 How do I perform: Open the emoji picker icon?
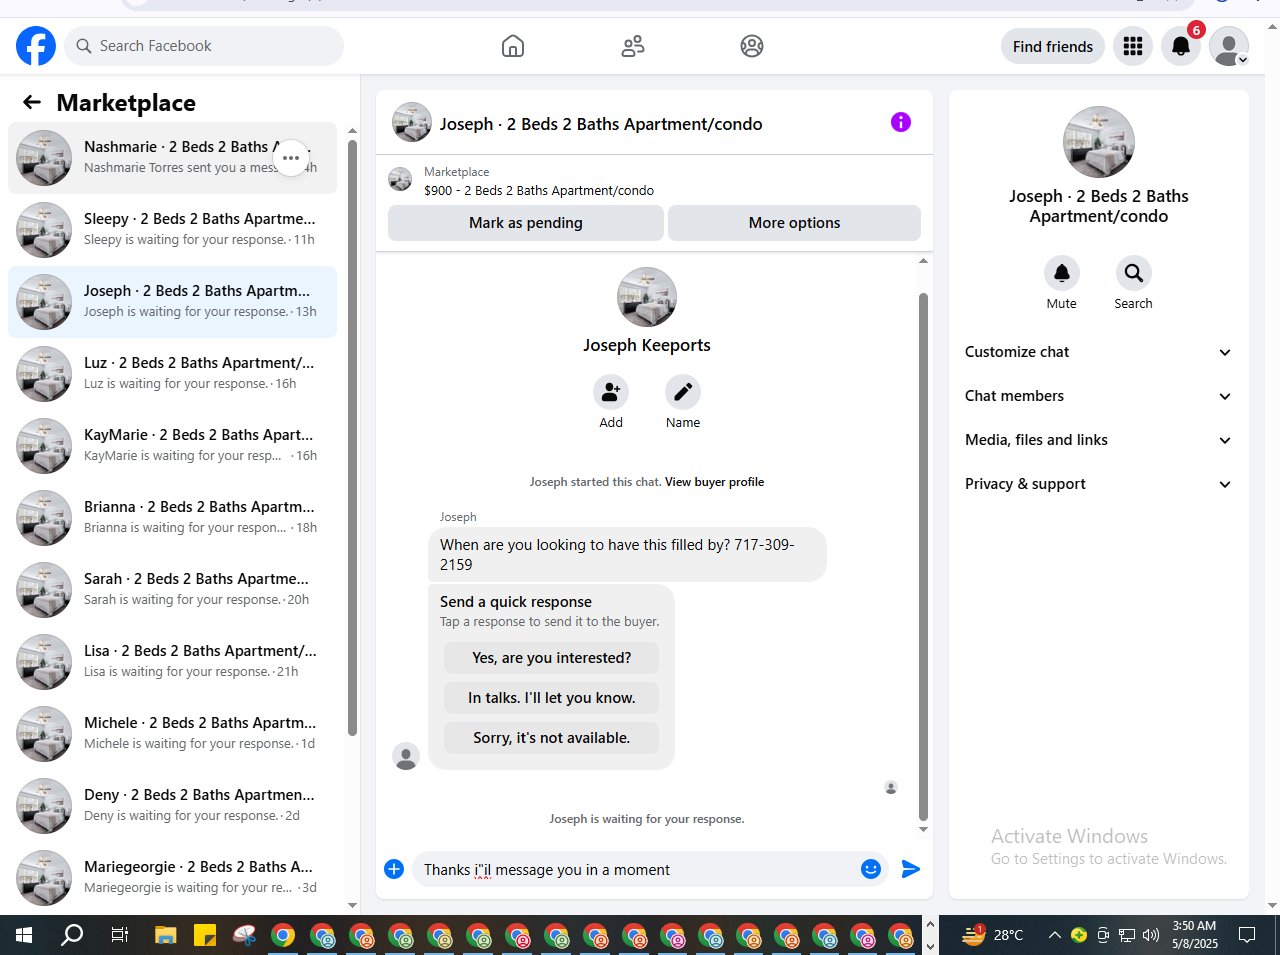(x=871, y=869)
